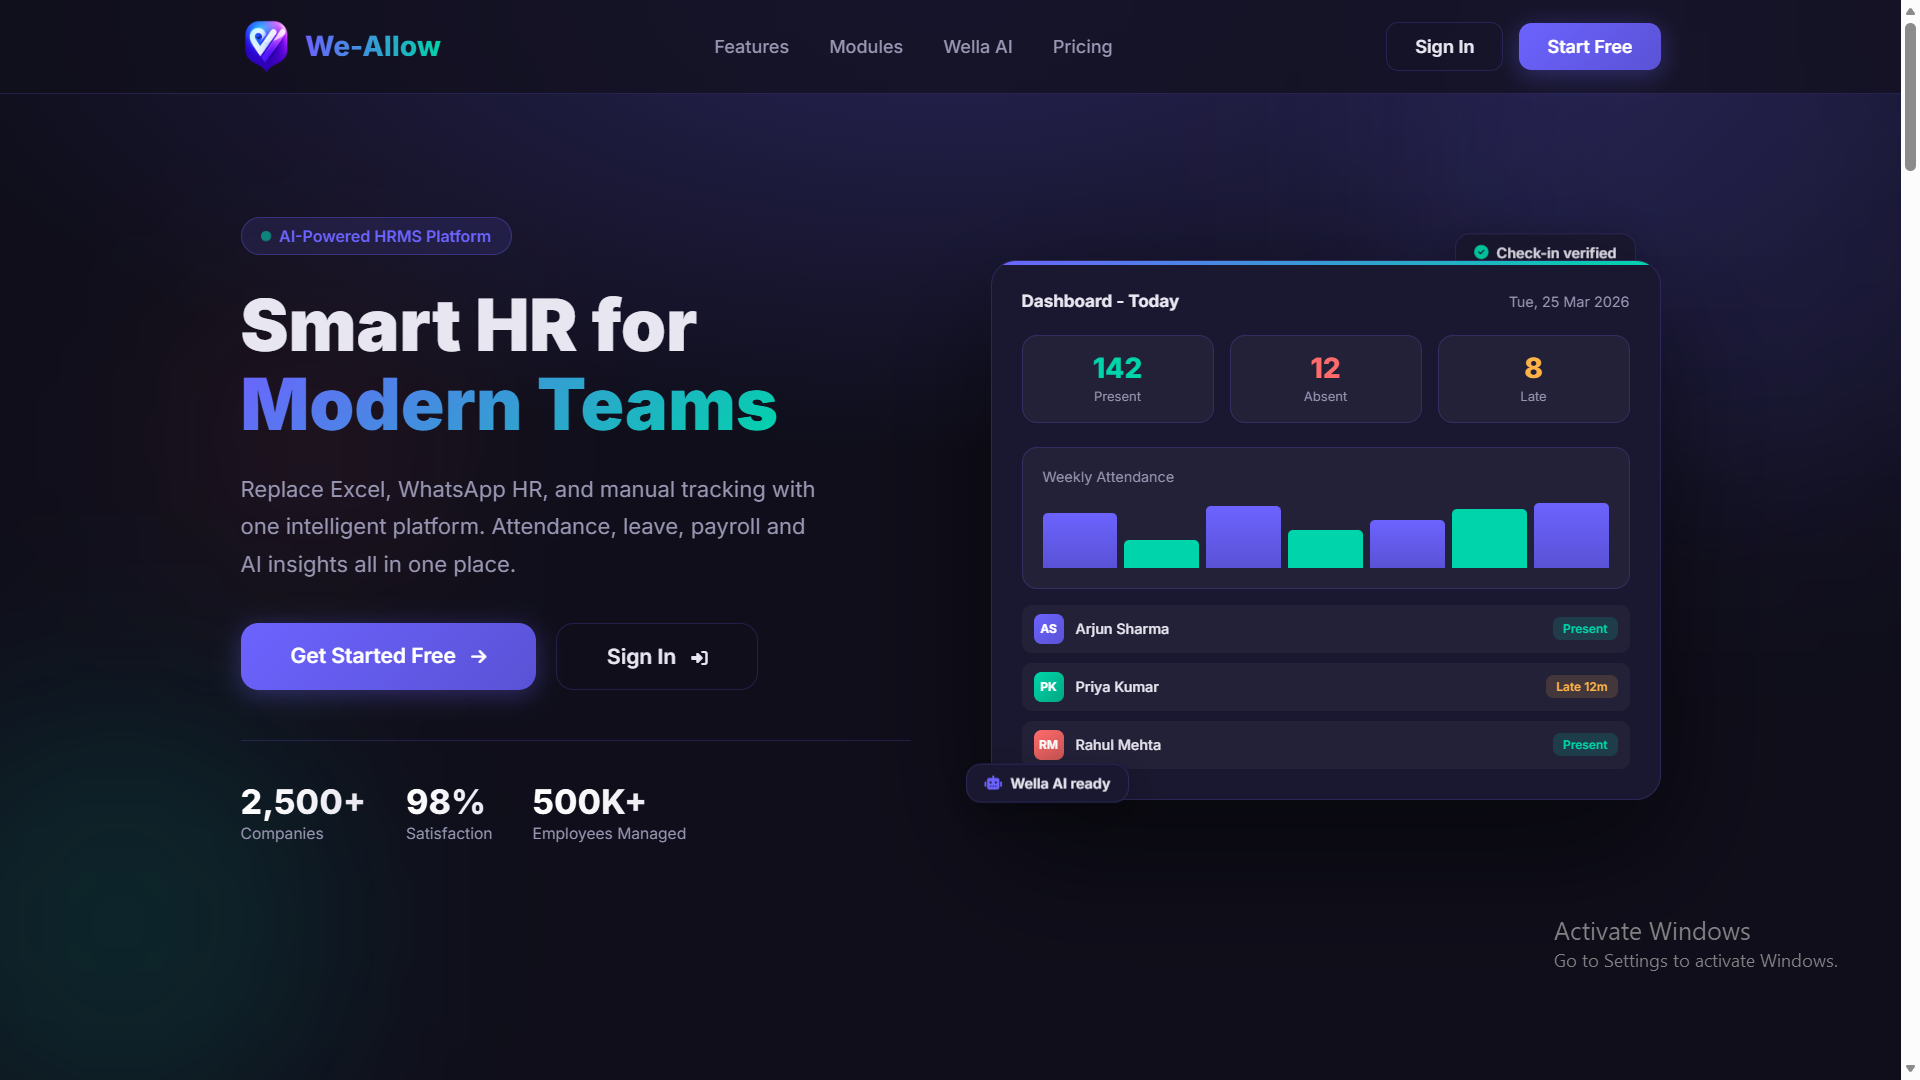Go to the Modules nav link
1920x1080 pixels.
(x=865, y=47)
